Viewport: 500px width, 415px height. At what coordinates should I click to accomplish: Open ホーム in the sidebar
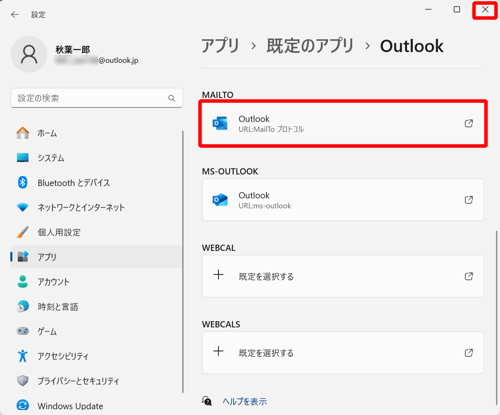coord(96,133)
